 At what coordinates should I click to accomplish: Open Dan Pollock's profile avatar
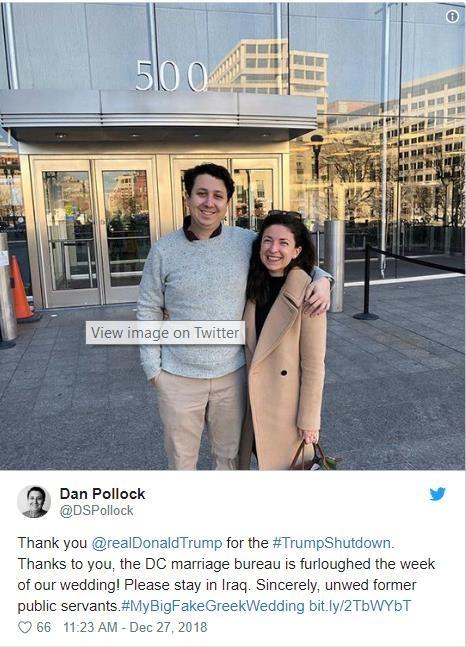pyautogui.click(x=34, y=502)
